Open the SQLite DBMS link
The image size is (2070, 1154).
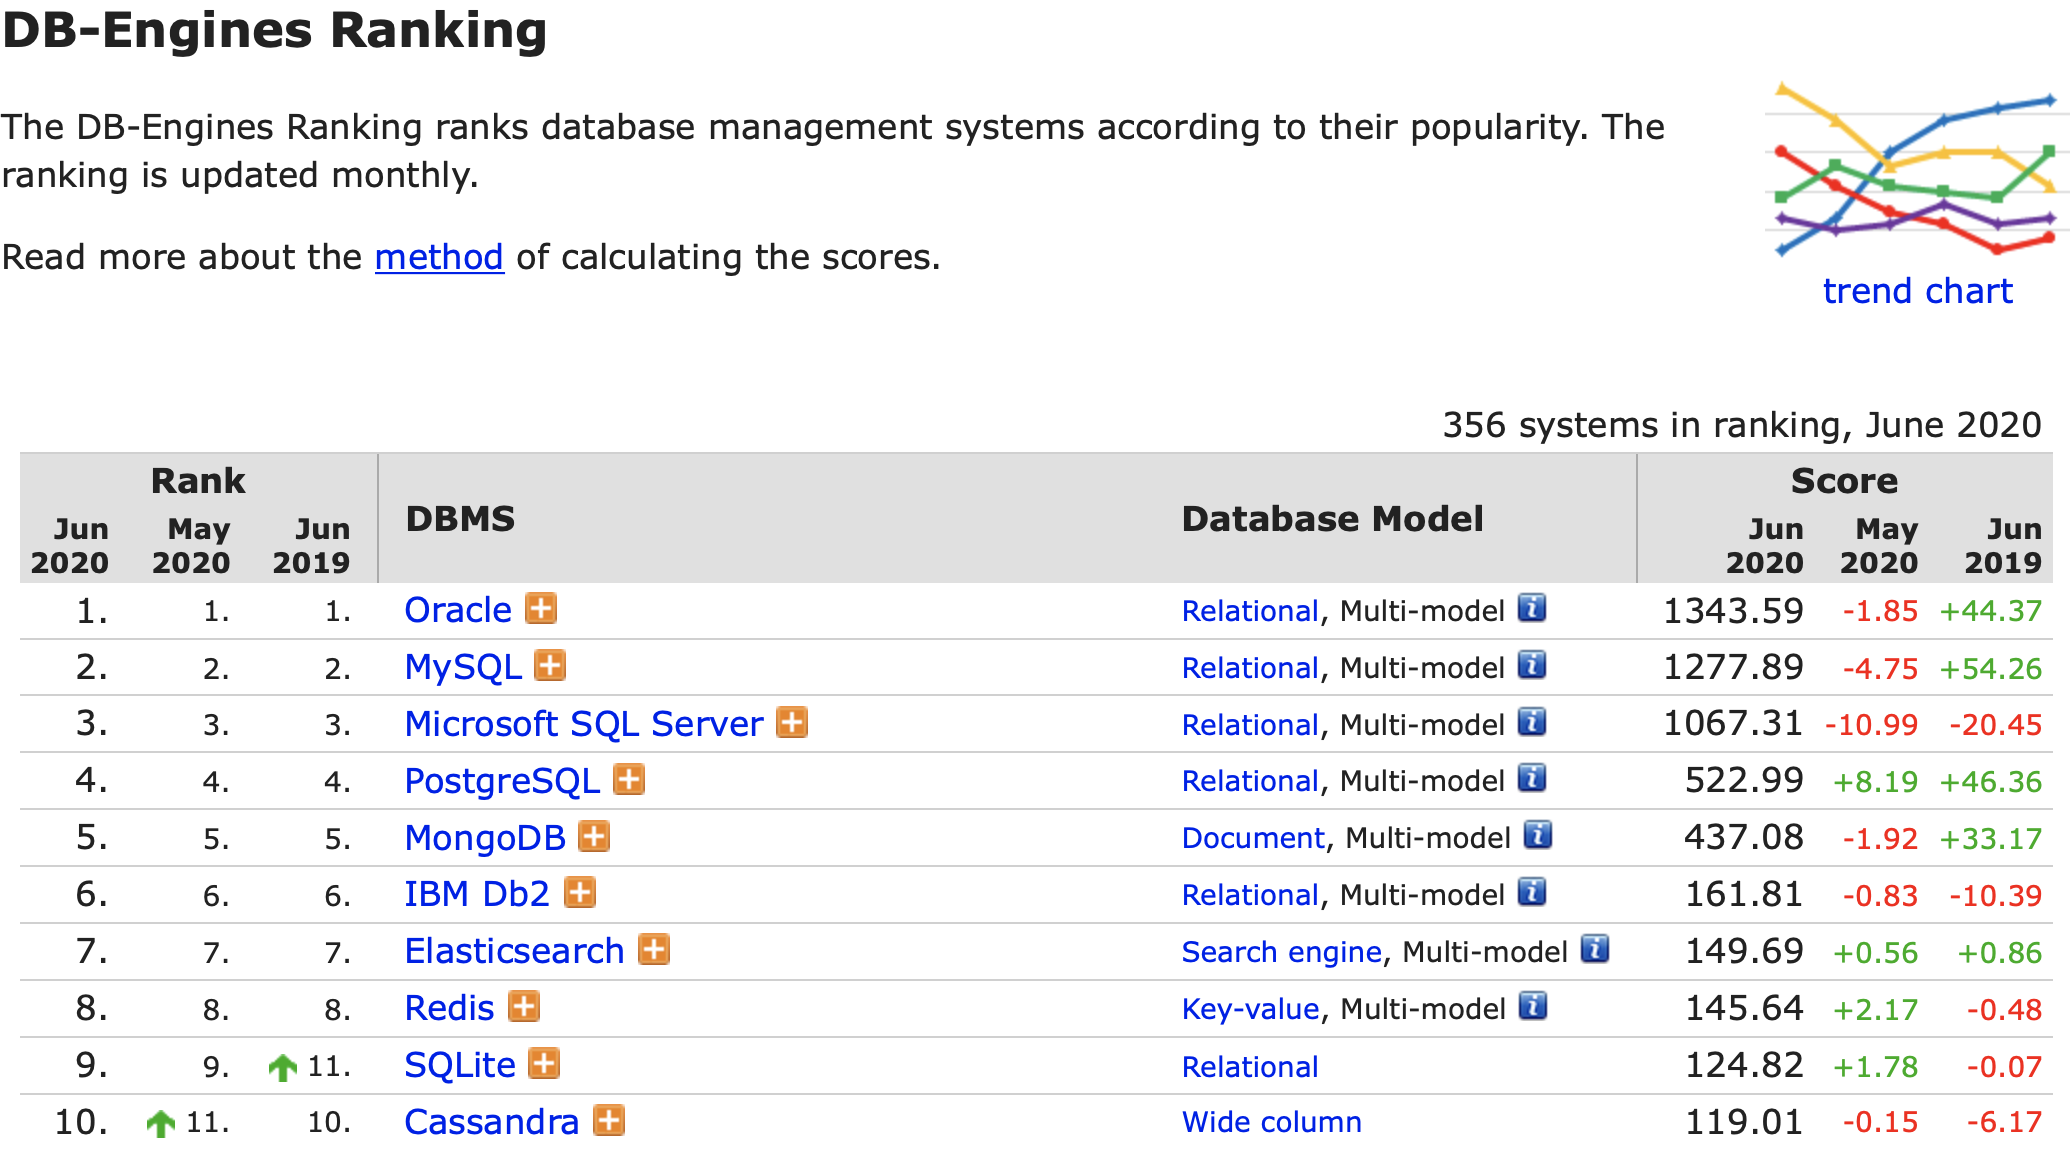460,1065
